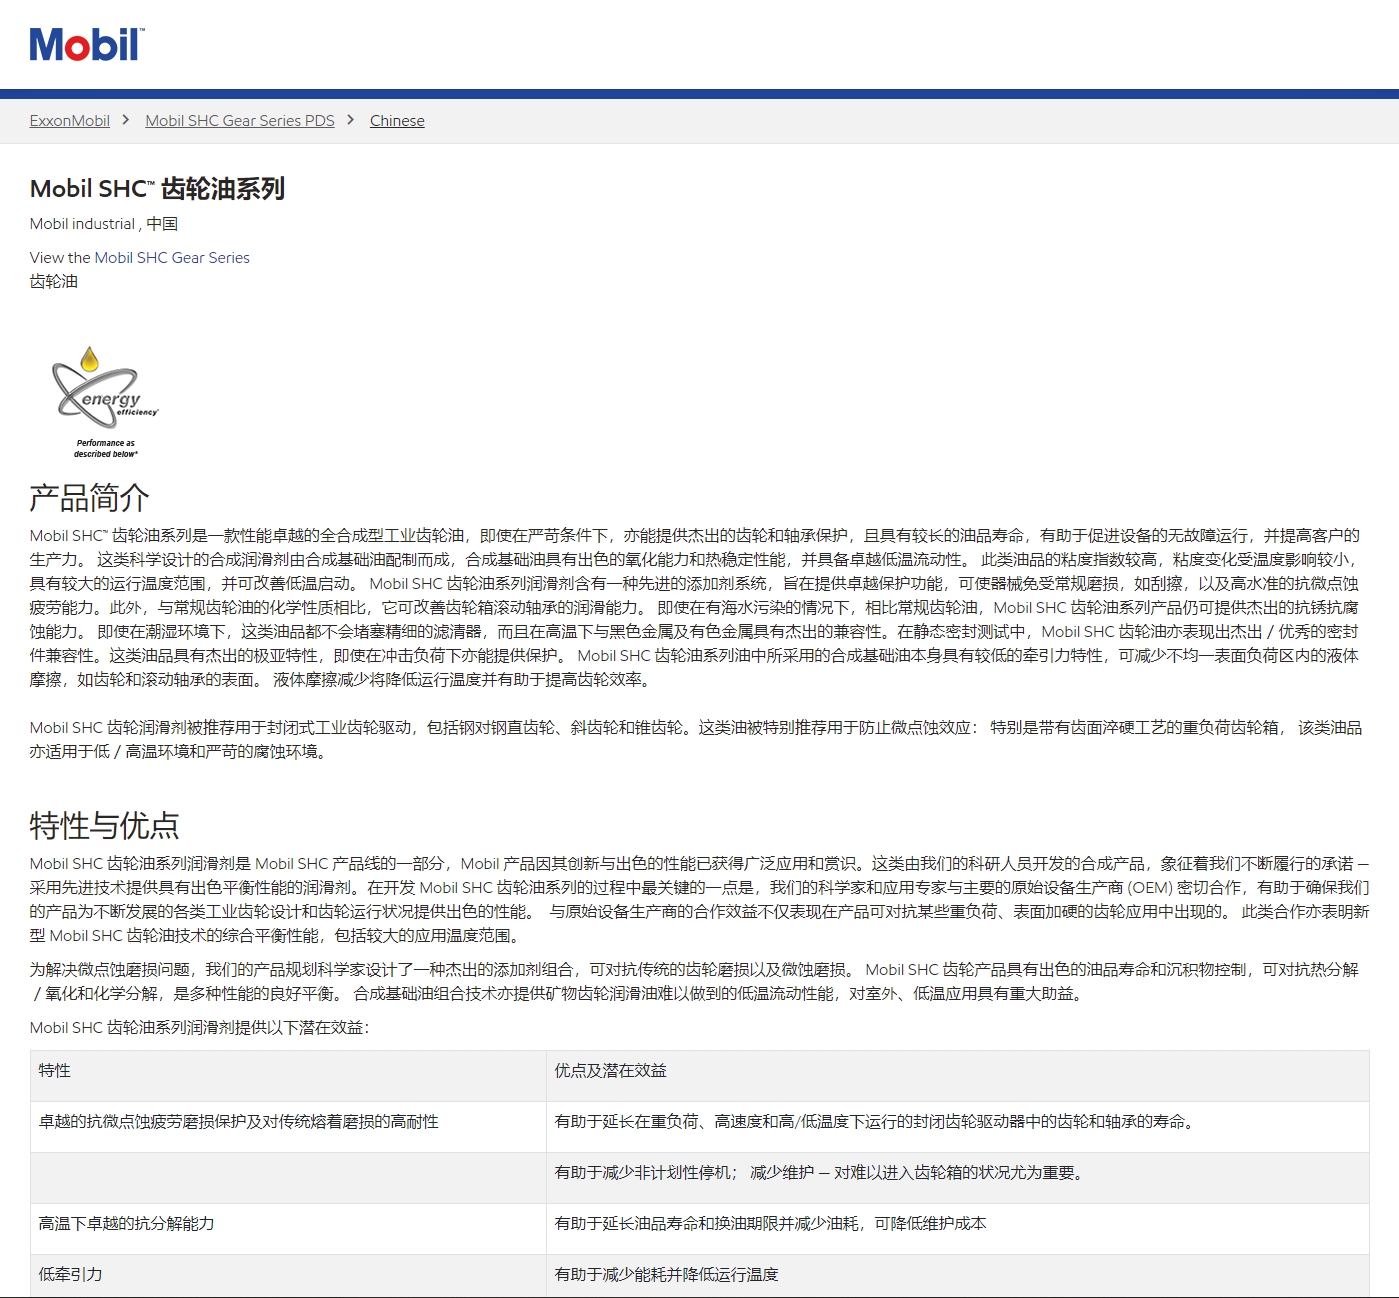Select the cell beginning 有助于延长在重负荷

[x=958, y=1127]
